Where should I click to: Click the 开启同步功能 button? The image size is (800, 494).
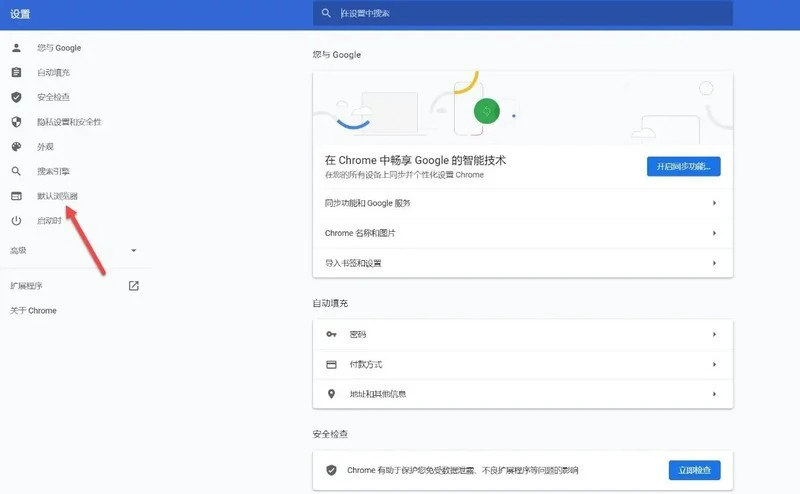(x=684, y=166)
